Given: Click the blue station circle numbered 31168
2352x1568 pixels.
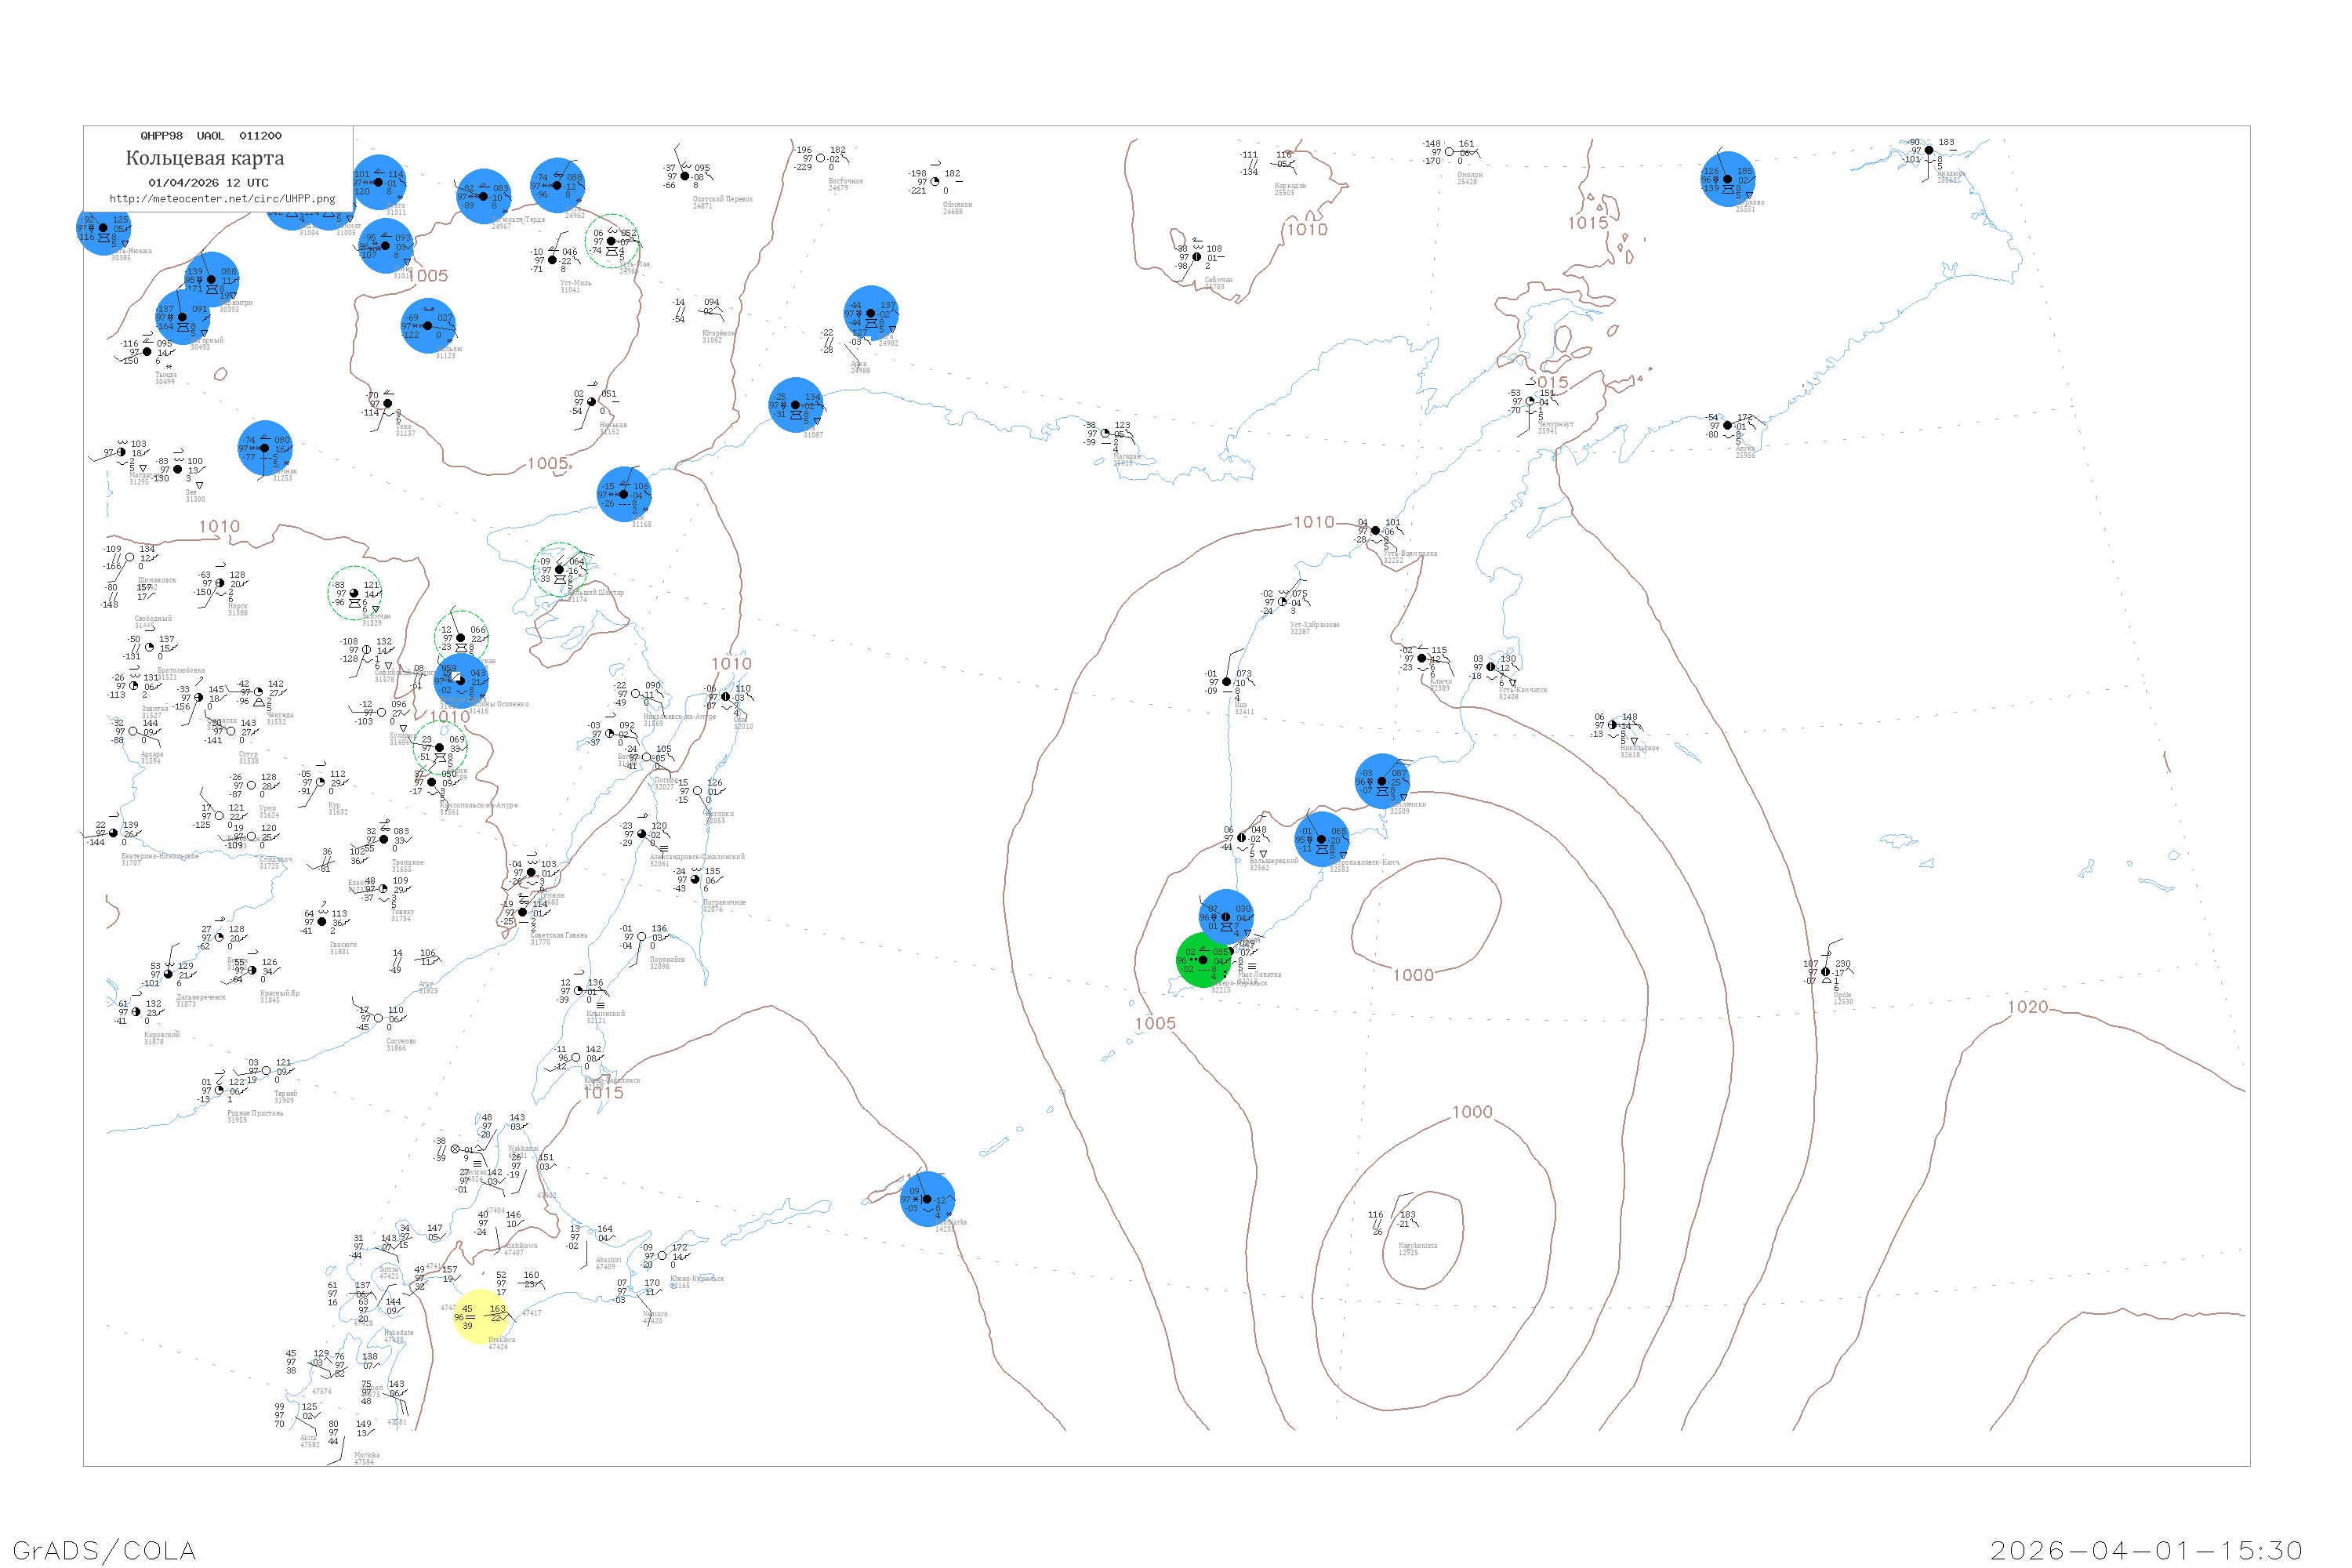Looking at the screenshot, I should click(x=625, y=494).
